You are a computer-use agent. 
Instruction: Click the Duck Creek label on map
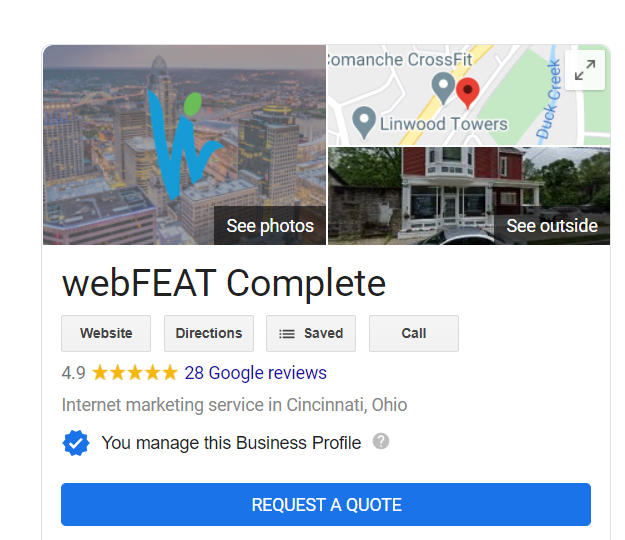coord(549,99)
